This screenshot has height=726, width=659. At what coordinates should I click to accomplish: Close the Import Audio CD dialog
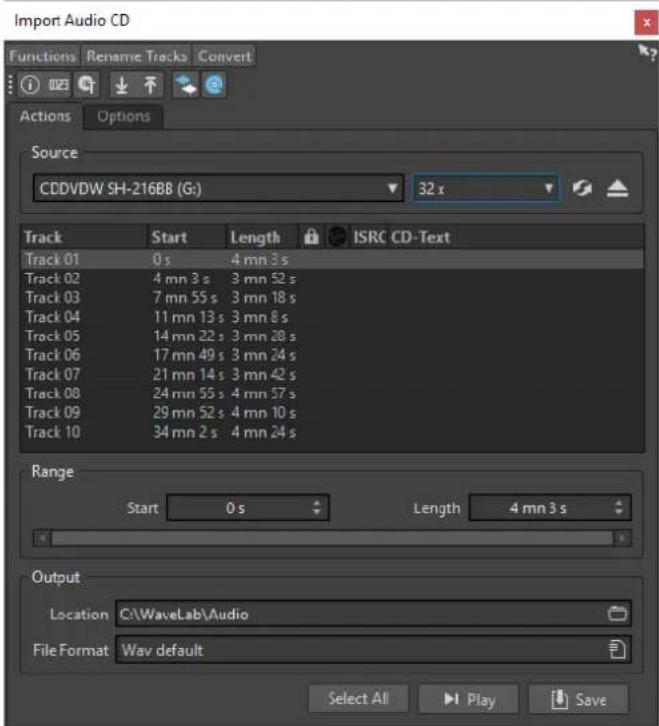[646, 22]
